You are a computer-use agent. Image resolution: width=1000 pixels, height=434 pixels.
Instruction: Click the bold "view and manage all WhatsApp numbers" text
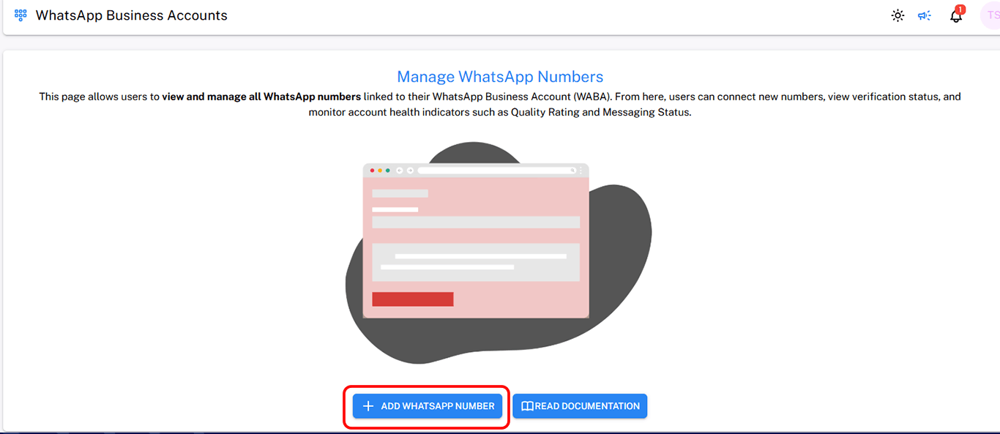coord(261,97)
